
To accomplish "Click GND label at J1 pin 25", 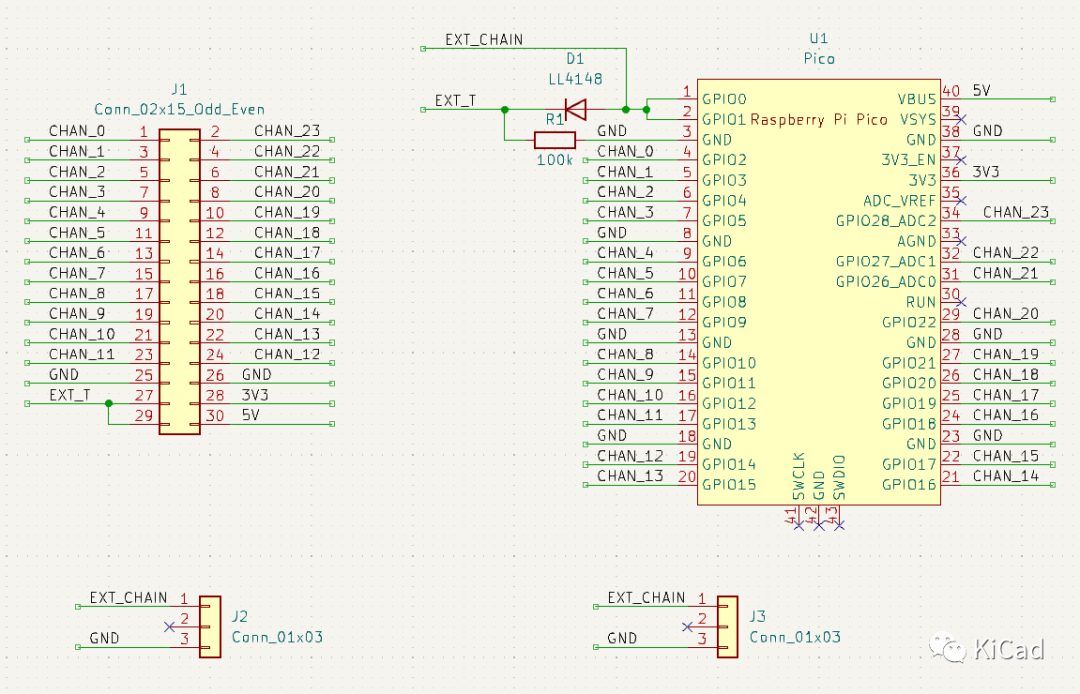I will (64, 375).
